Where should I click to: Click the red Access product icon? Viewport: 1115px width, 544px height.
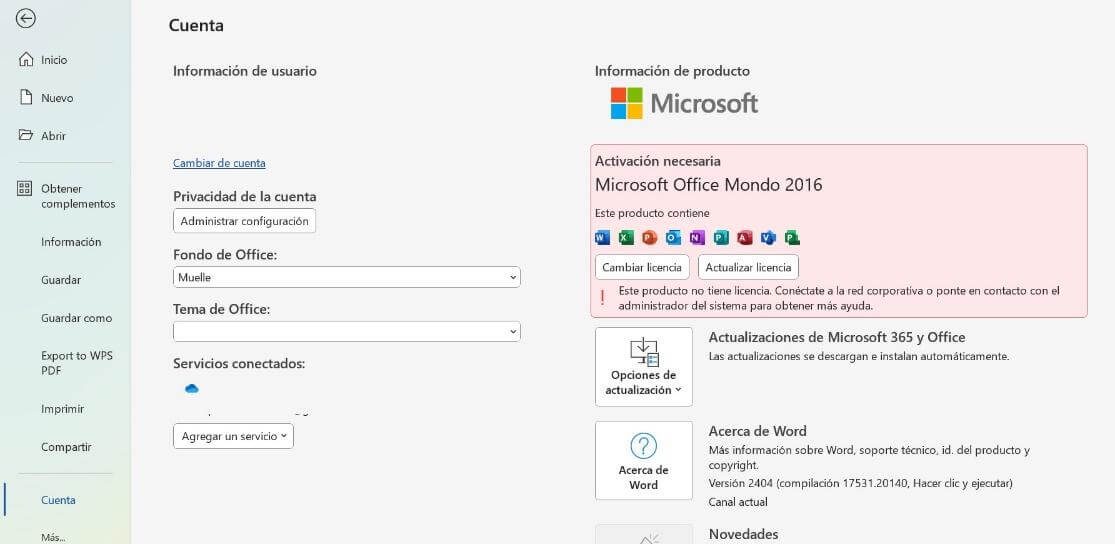pos(745,238)
